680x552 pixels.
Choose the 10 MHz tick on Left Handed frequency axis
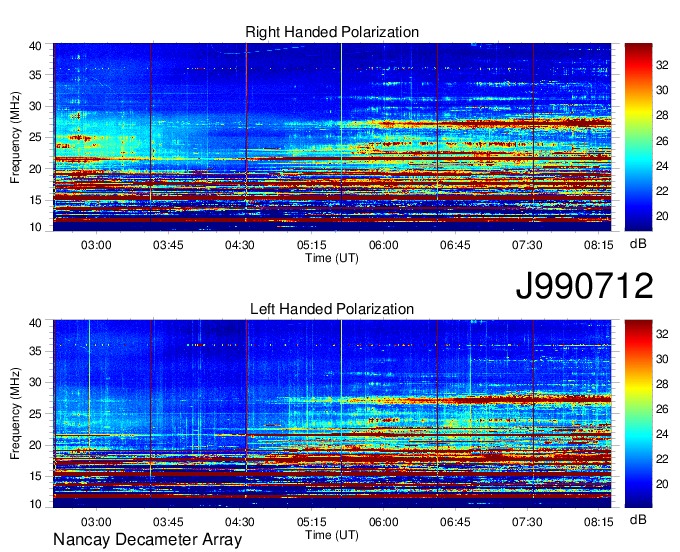[35, 504]
